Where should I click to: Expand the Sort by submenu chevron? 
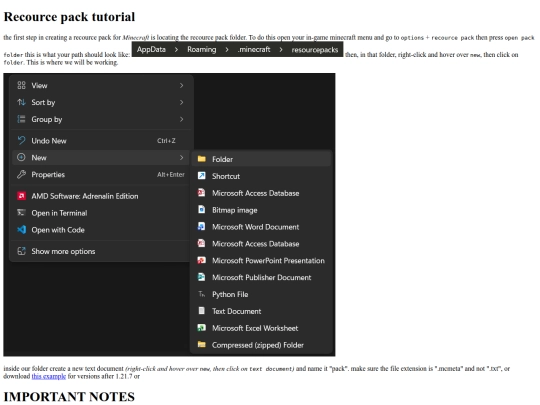click(181, 102)
